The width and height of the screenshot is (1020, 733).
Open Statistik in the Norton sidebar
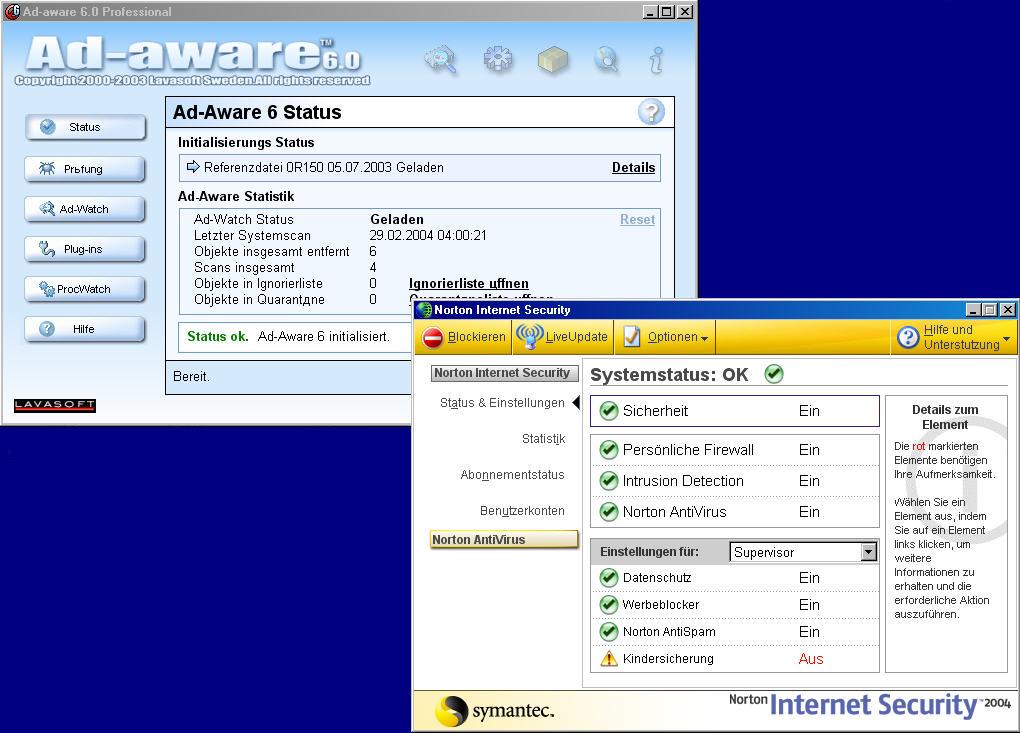(x=543, y=439)
